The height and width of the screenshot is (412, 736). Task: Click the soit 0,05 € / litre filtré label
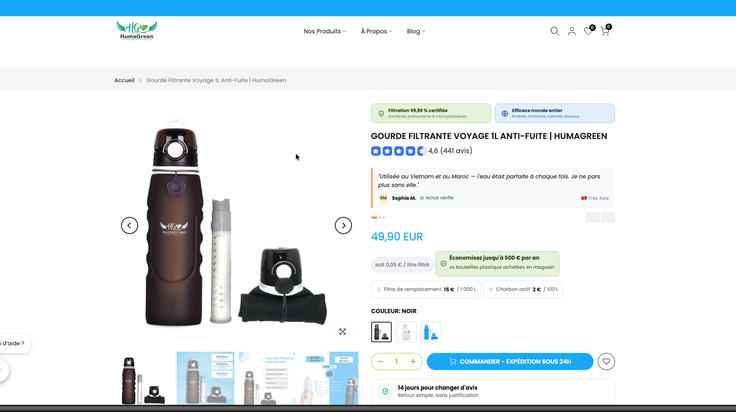[x=402, y=265]
